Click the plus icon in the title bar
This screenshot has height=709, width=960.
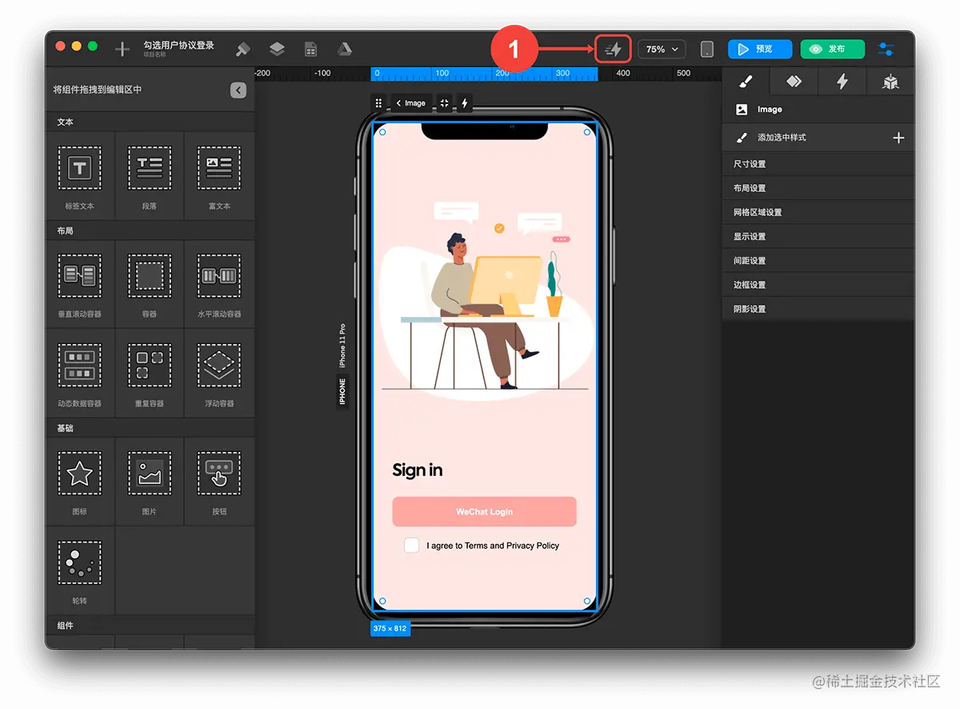point(122,49)
